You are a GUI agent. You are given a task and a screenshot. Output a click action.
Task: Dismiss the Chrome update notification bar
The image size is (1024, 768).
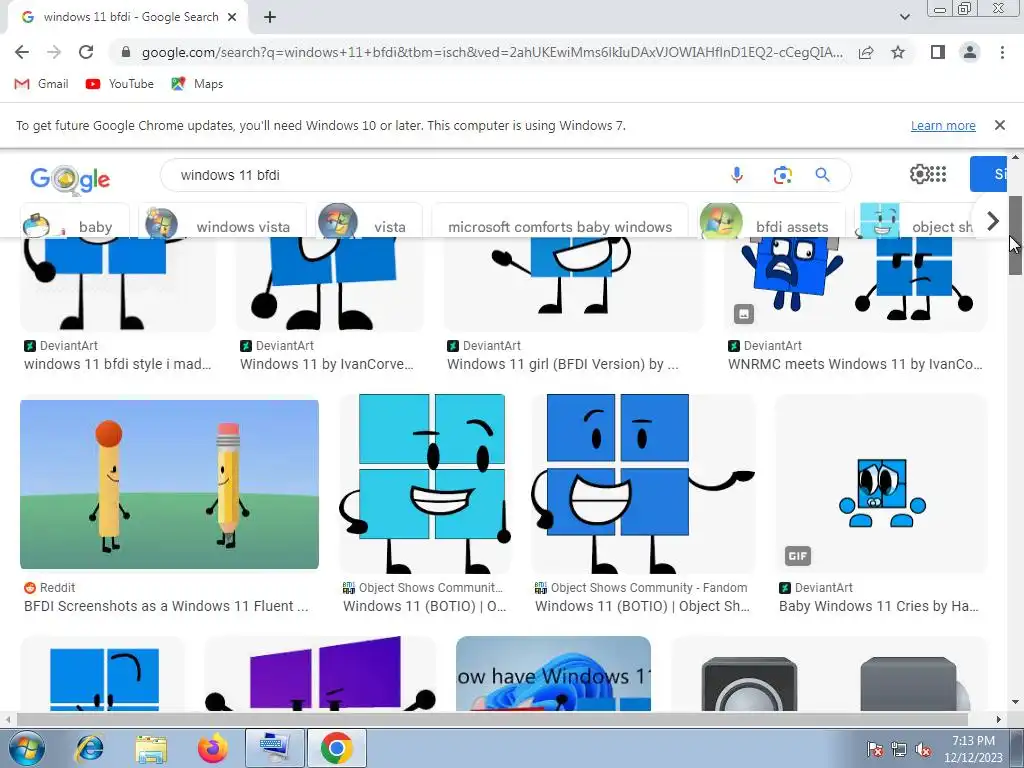click(x=999, y=125)
